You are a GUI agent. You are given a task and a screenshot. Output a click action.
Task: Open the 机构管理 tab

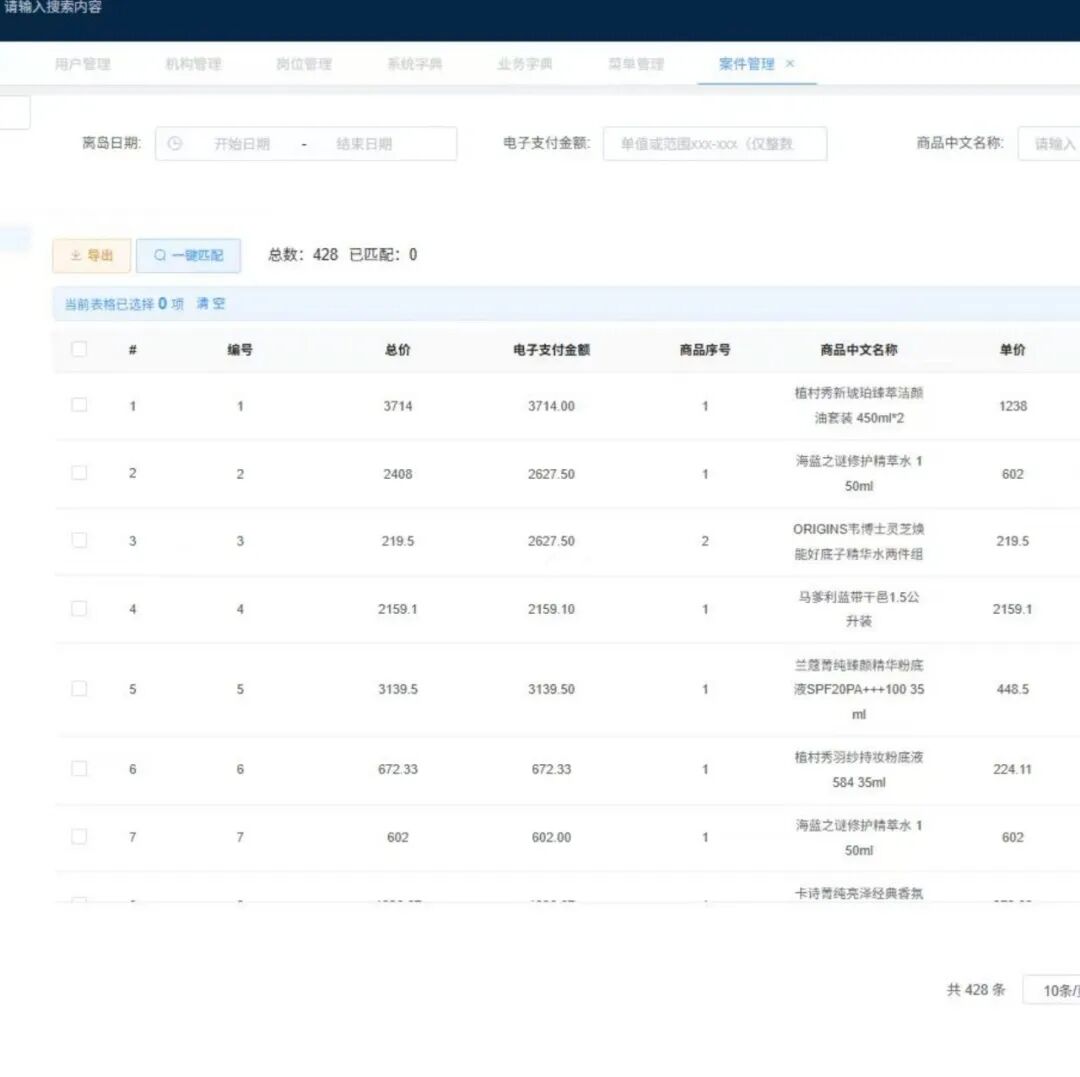click(x=193, y=64)
